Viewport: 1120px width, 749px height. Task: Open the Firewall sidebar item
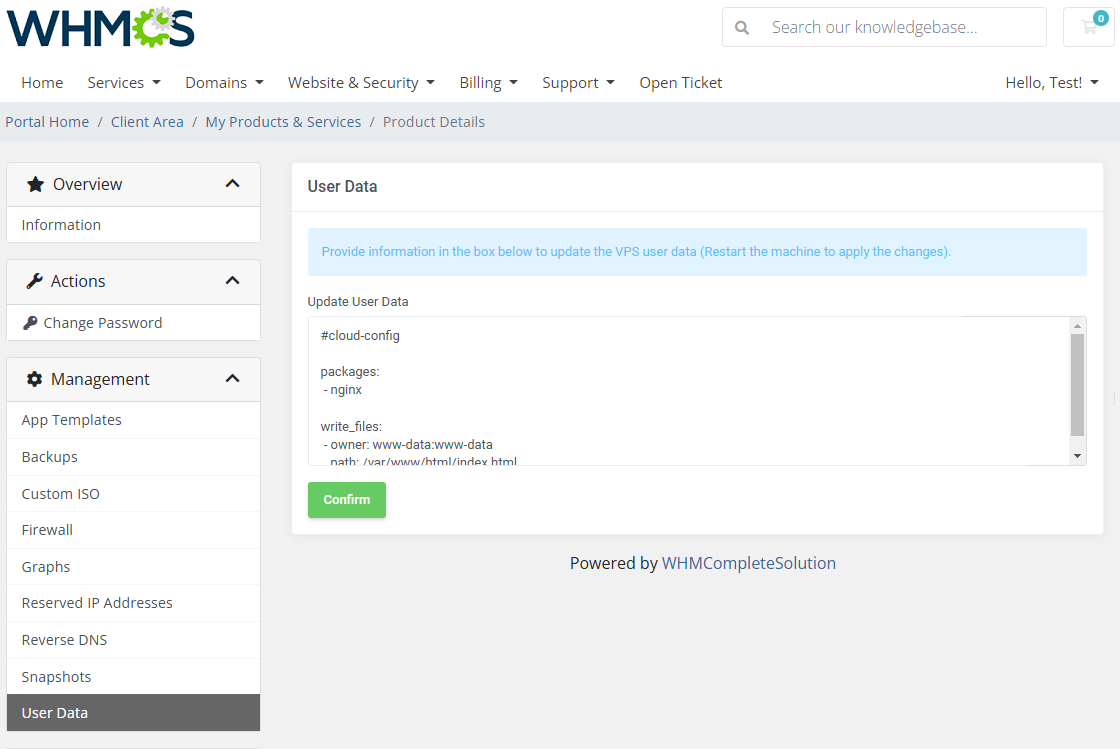click(134, 530)
